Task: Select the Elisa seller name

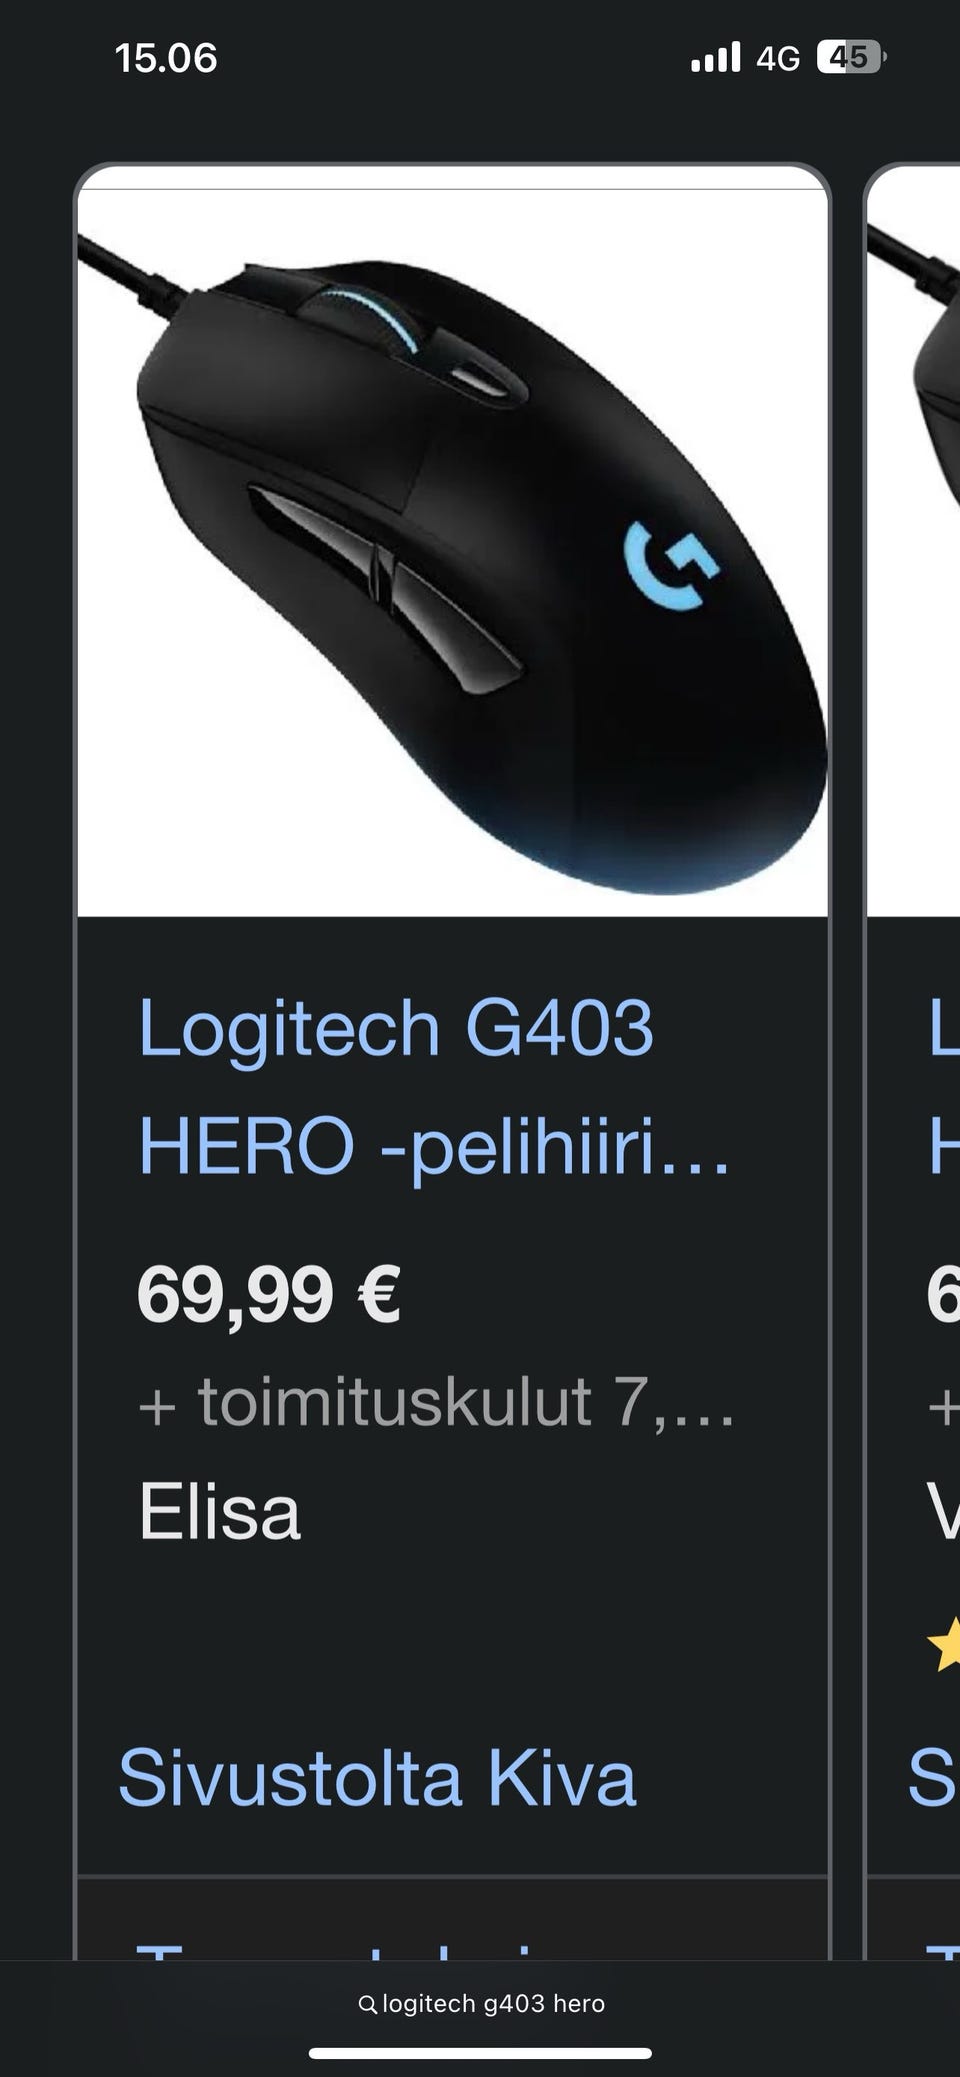Action: (219, 1511)
